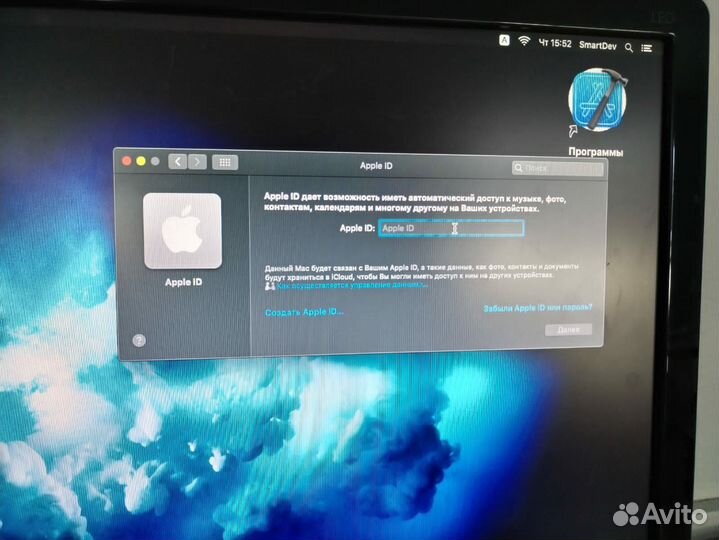The width and height of the screenshot is (719, 540).
Task: Close the Apple ID window red button
Action: coord(127,161)
